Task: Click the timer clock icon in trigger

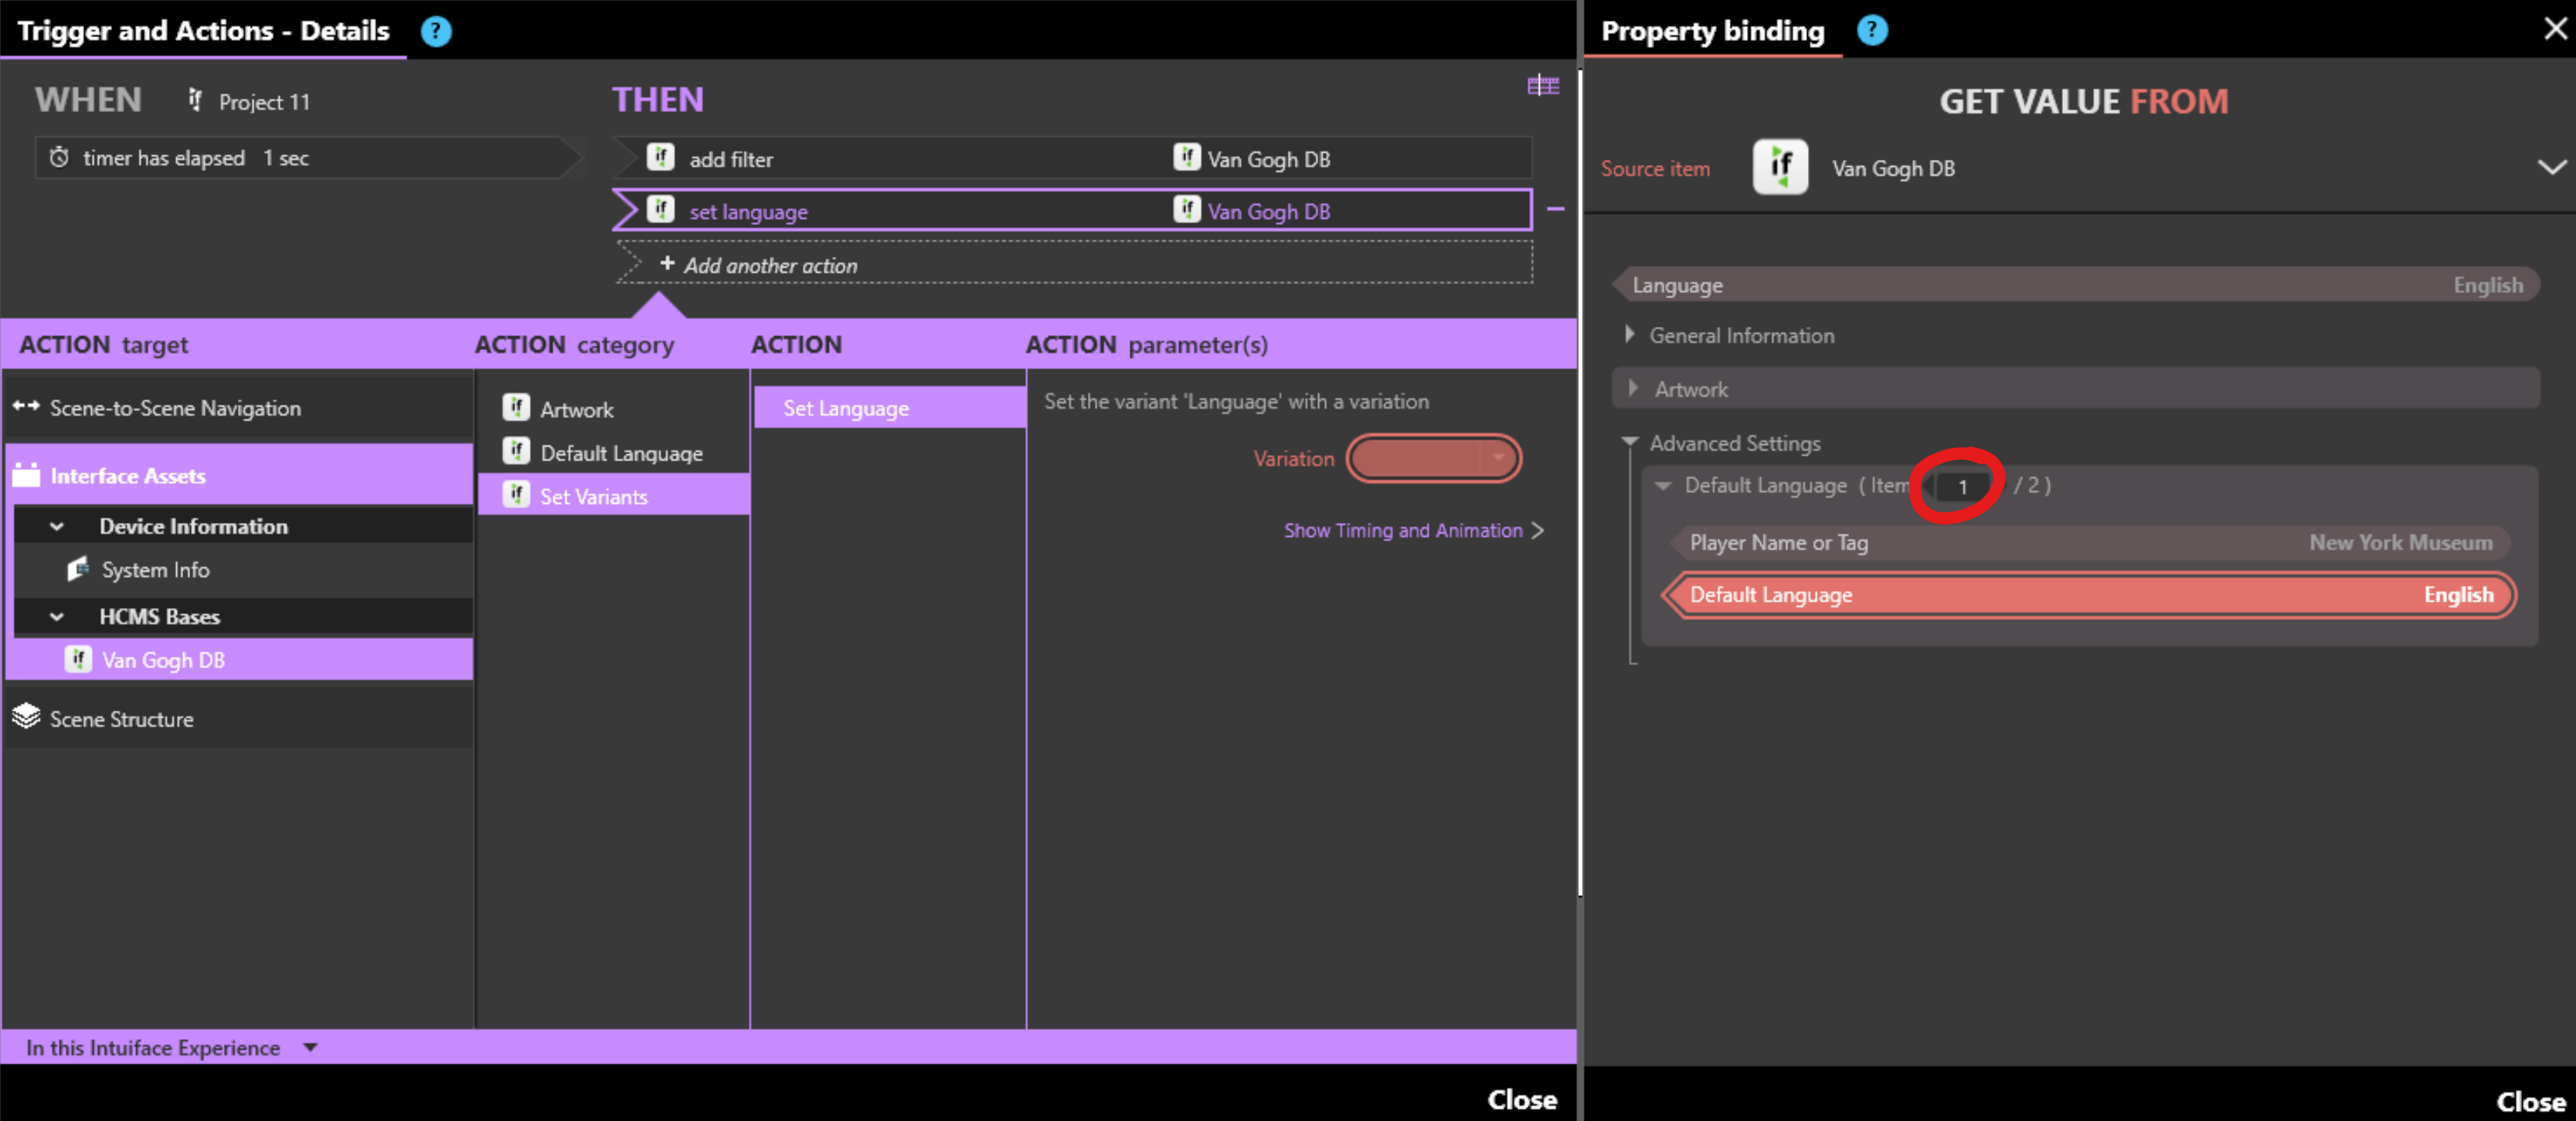Action: coord(60,157)
